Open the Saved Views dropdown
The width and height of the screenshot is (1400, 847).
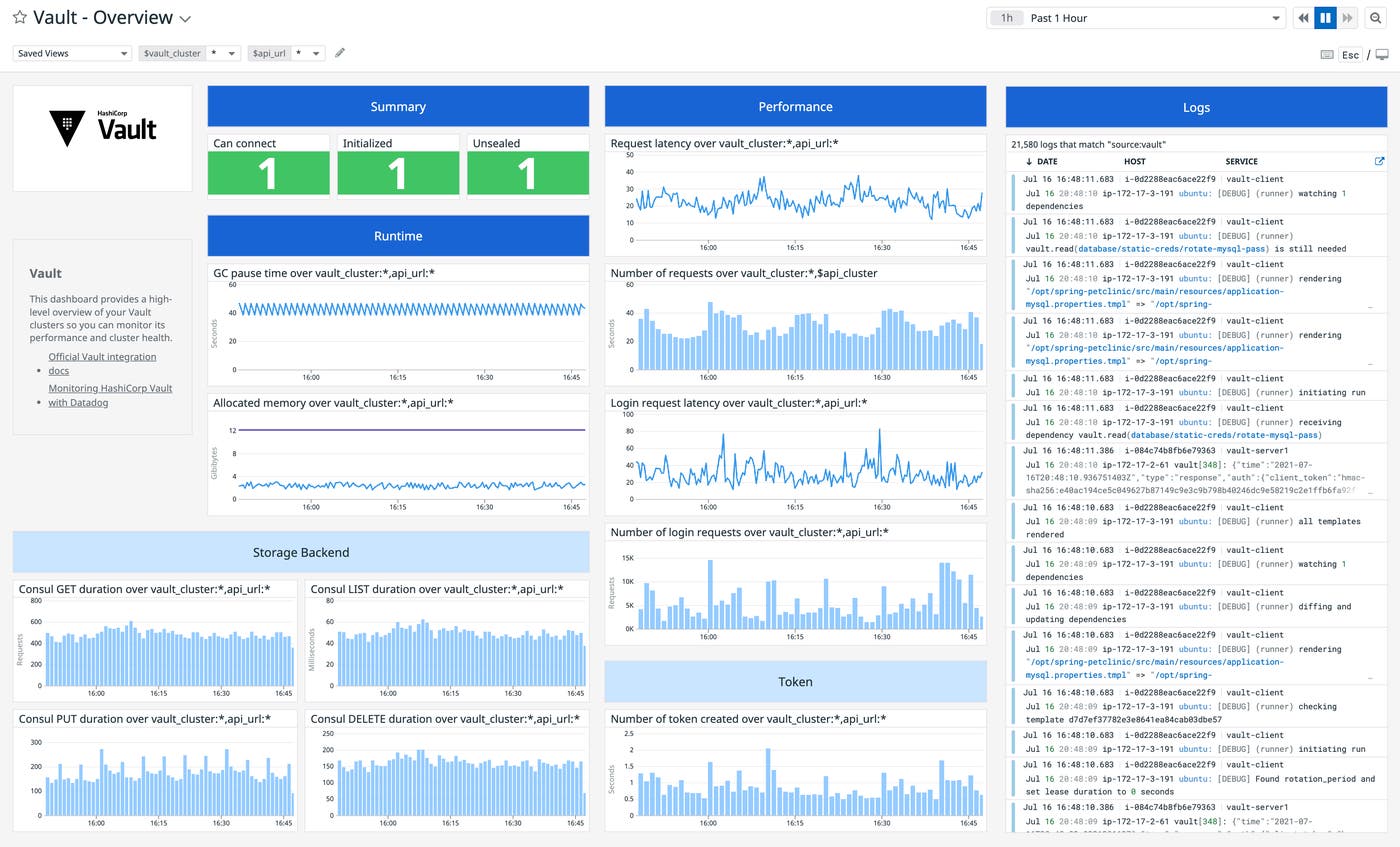pos(70,52)
